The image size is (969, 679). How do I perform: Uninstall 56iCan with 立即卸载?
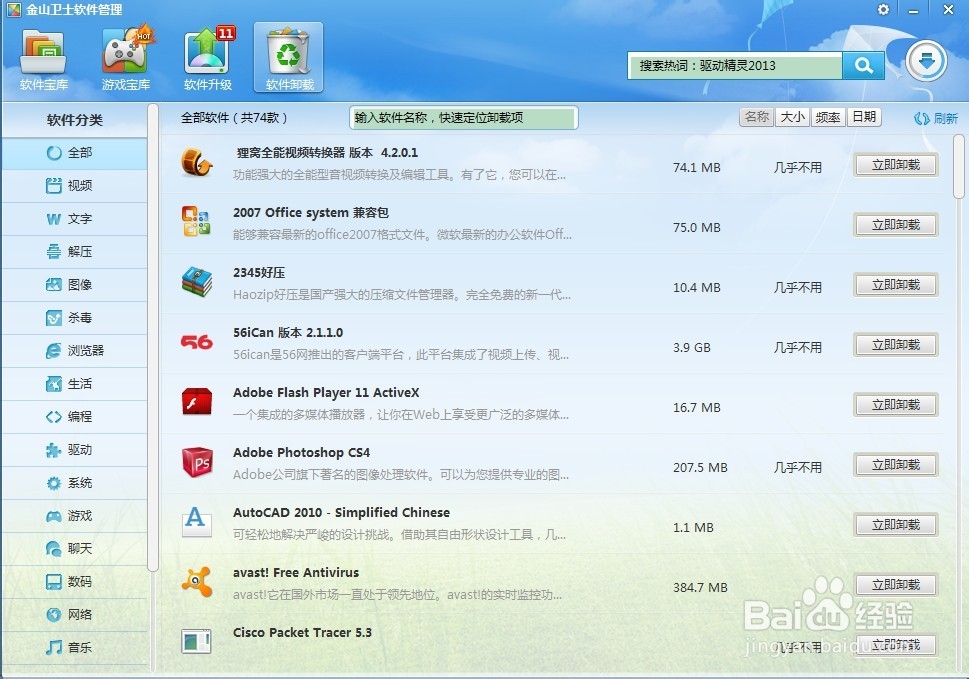(x=895, y=345)
